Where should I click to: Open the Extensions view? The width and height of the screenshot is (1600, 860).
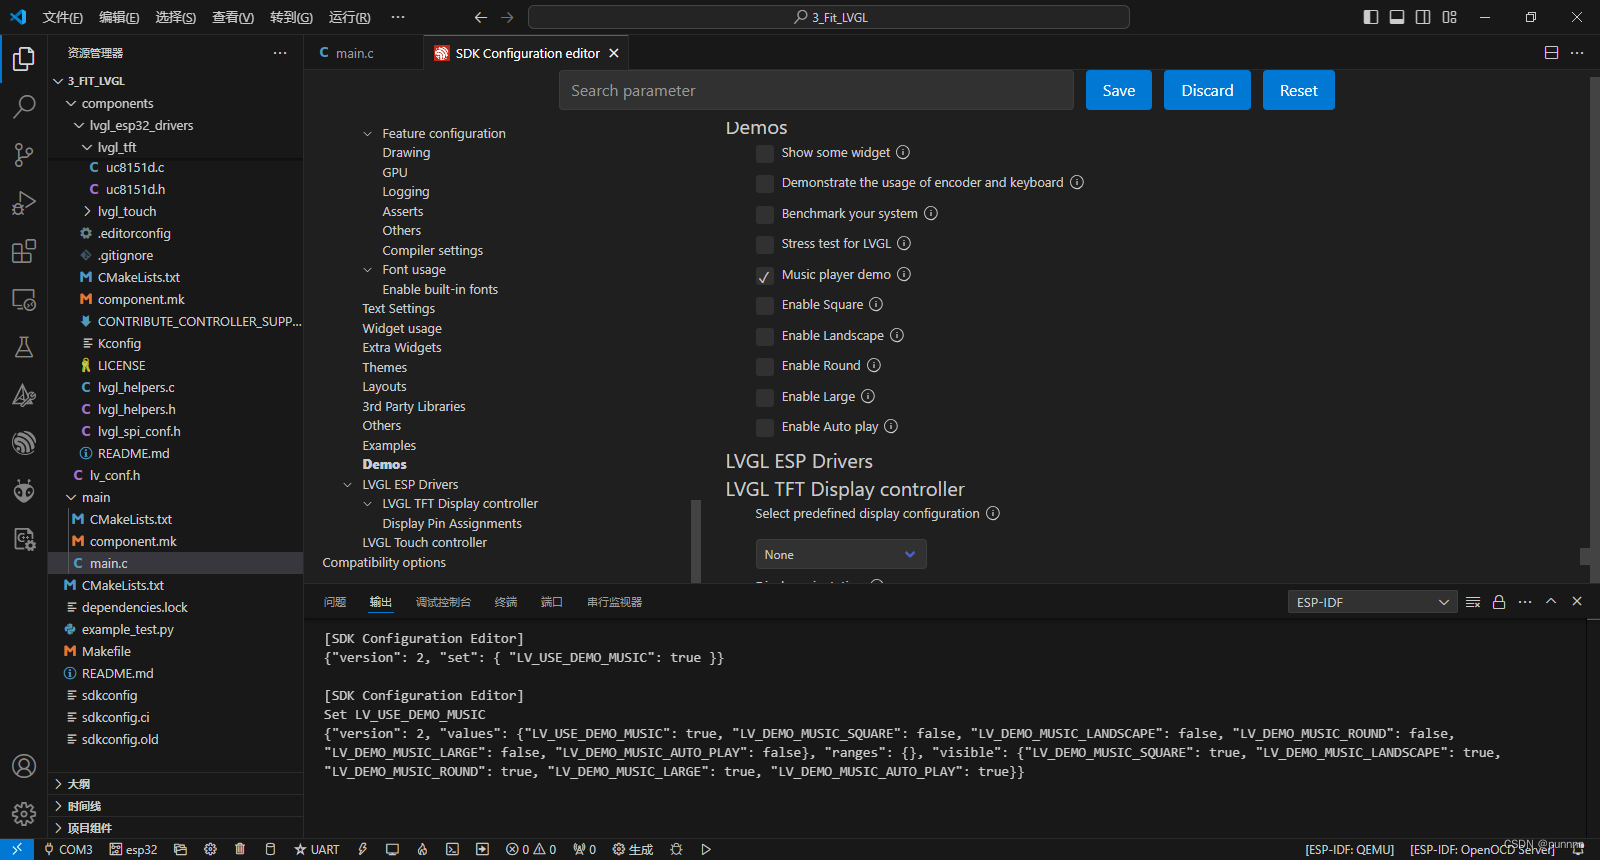24,251
